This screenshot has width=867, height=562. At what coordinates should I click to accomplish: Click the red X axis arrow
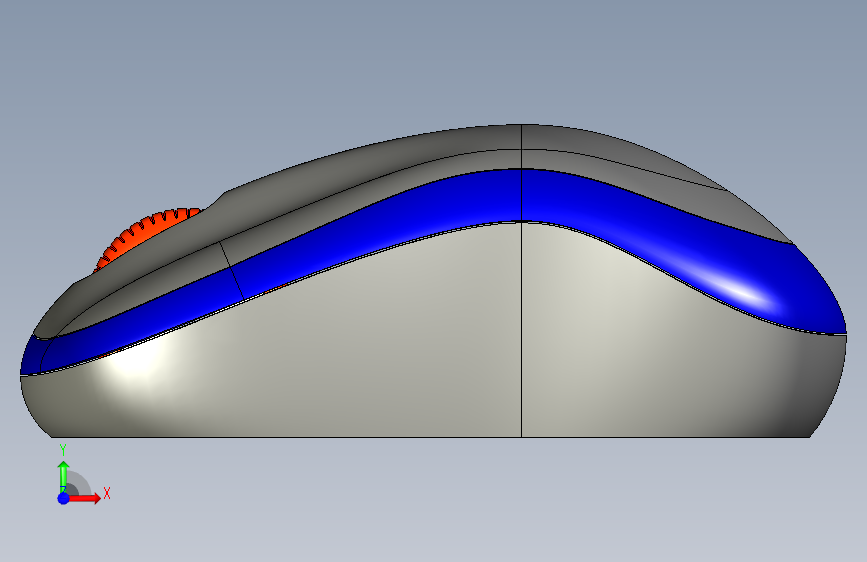pyautogui.click(x=84, y=498)
